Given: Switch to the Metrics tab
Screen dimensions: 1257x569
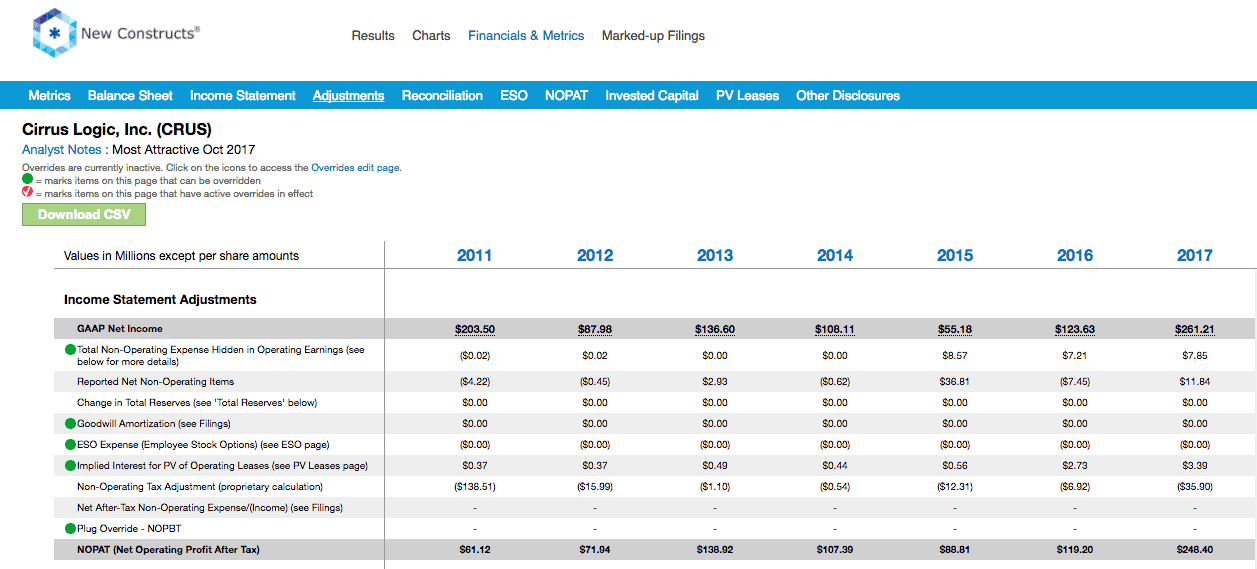Looking at the screenshot, I should 49,96.
